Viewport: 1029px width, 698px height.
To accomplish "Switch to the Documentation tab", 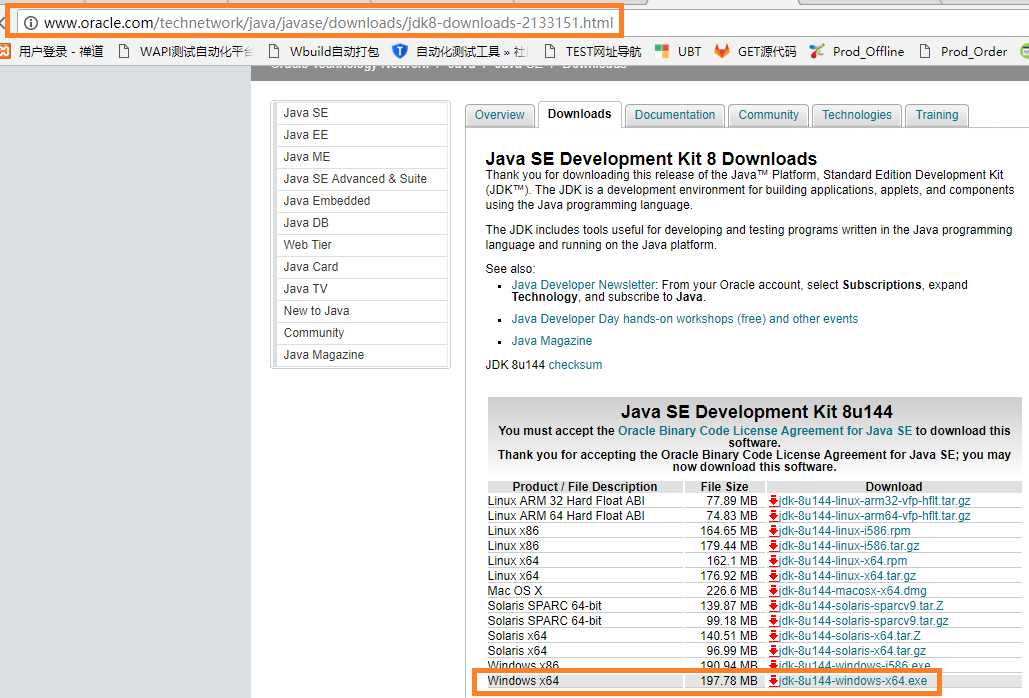I will click(675, 115).
